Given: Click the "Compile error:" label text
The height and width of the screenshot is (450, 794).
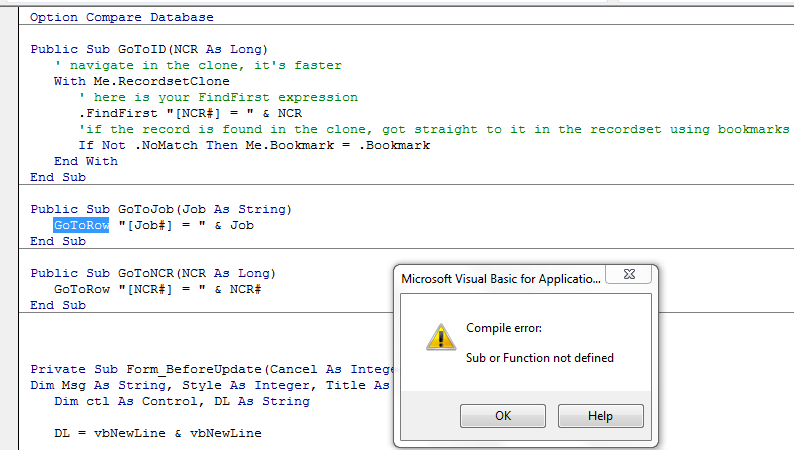Looking at the screenshot, I should coord(504,328).
